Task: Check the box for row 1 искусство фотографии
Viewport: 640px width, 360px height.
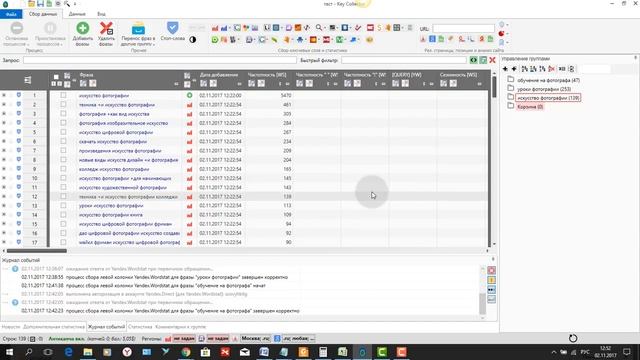Action: [63, 95]
